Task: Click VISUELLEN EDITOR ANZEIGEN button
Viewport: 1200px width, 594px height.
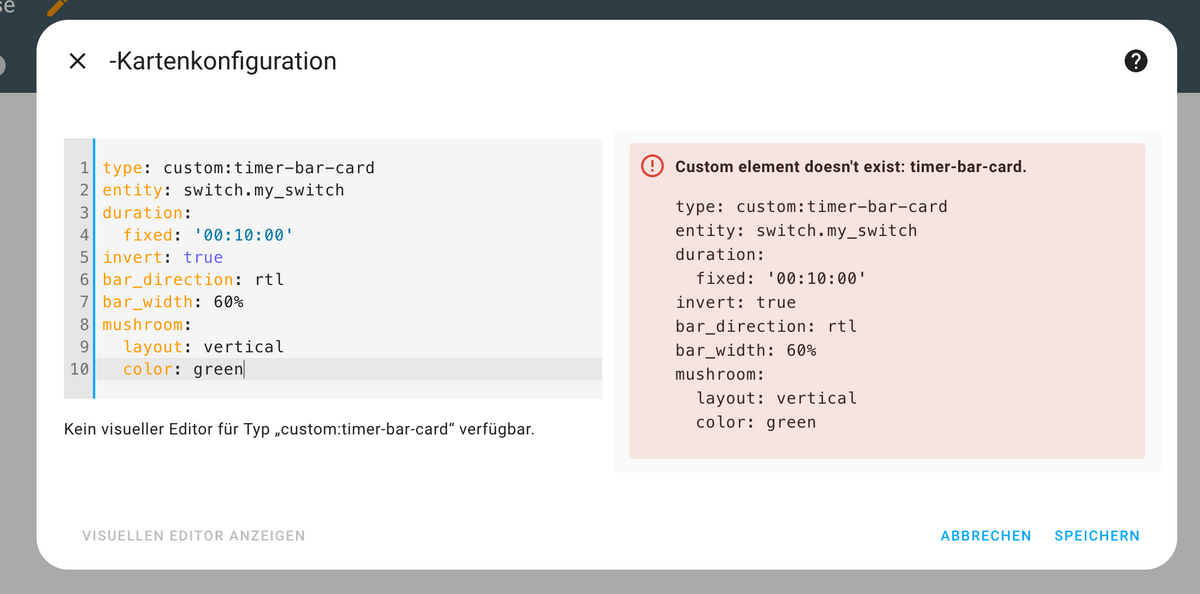Action: click(193, 536)
